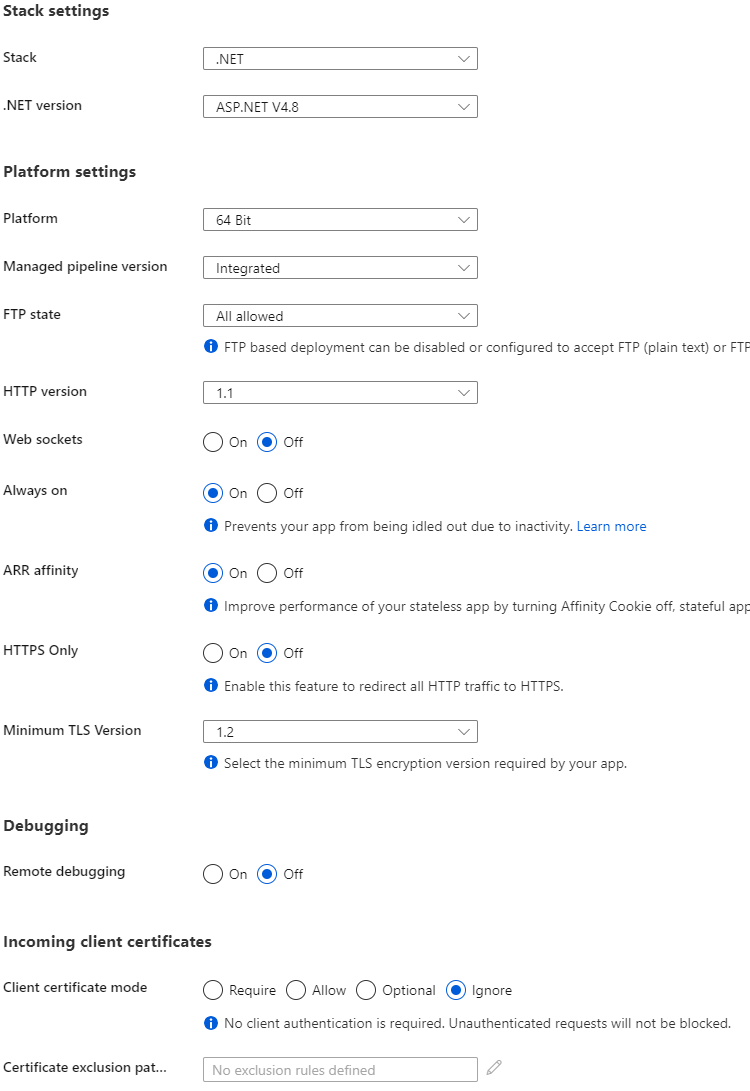The width and height of the screenshot is (750, 1091).
Task: Click the info icon under Always on
Action: point(211,525)
